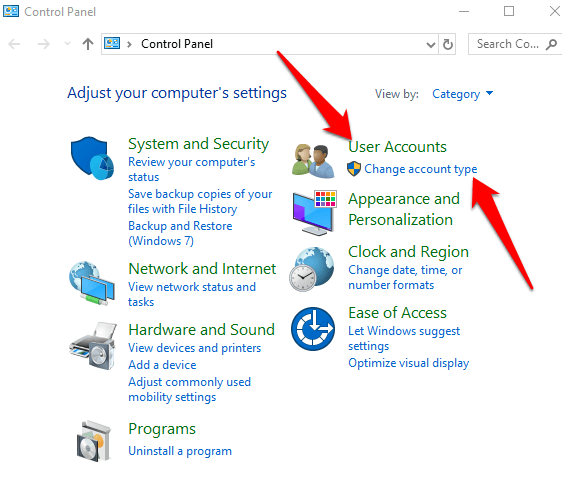Open Network and Internet category

tap(202, 269)
